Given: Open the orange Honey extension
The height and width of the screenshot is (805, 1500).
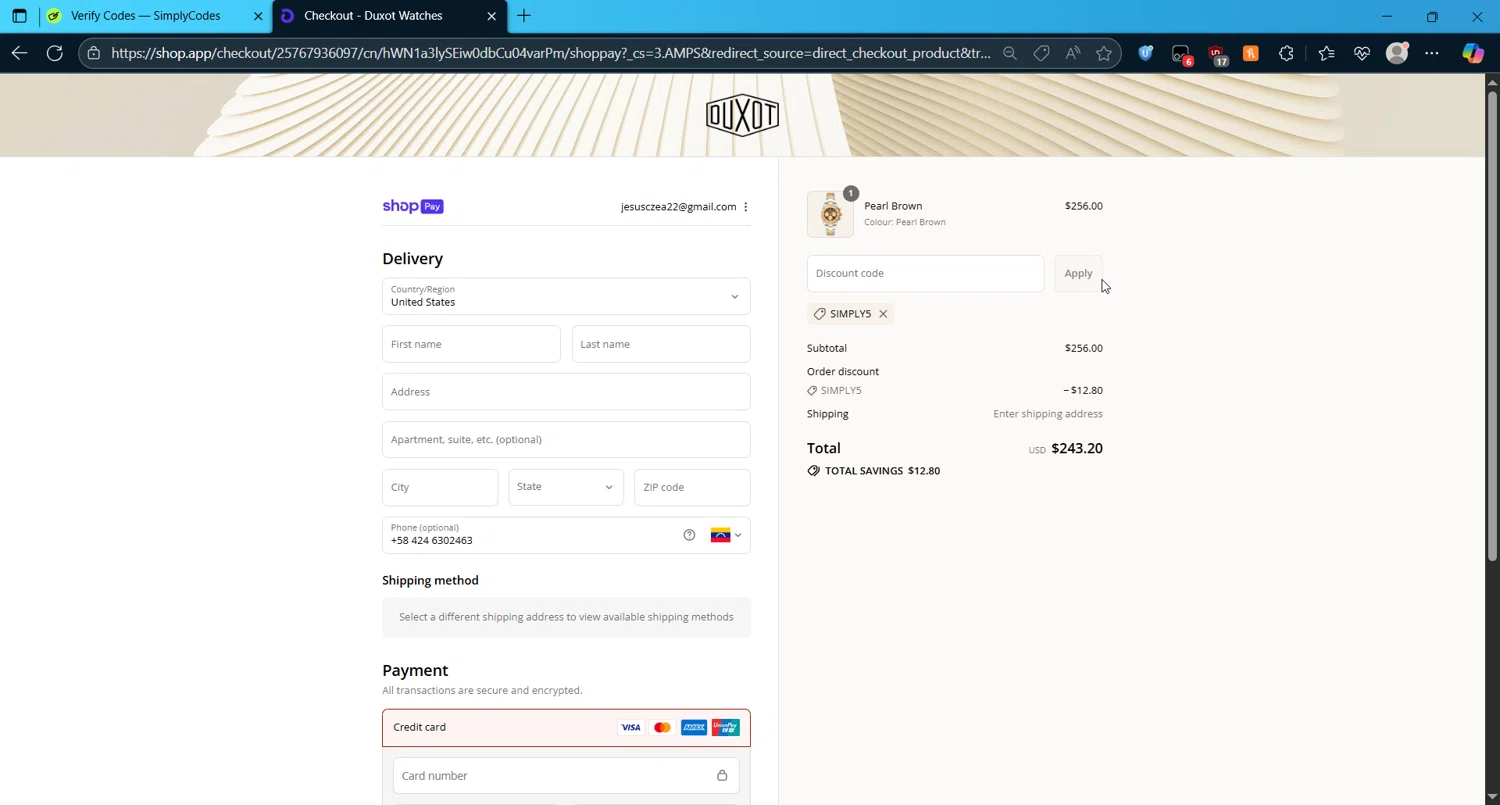Looking at the screenshot, I should click(x=1251, y=53).
